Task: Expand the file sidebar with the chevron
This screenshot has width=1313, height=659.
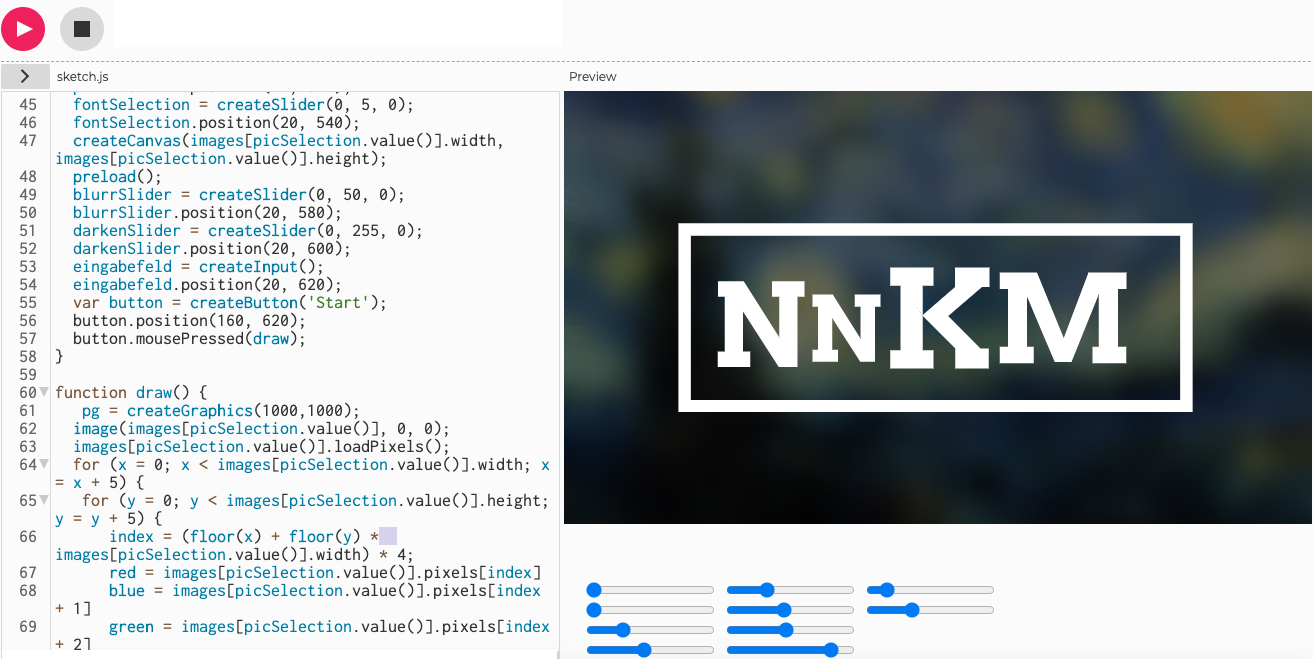Action: [x=25, y=76]
